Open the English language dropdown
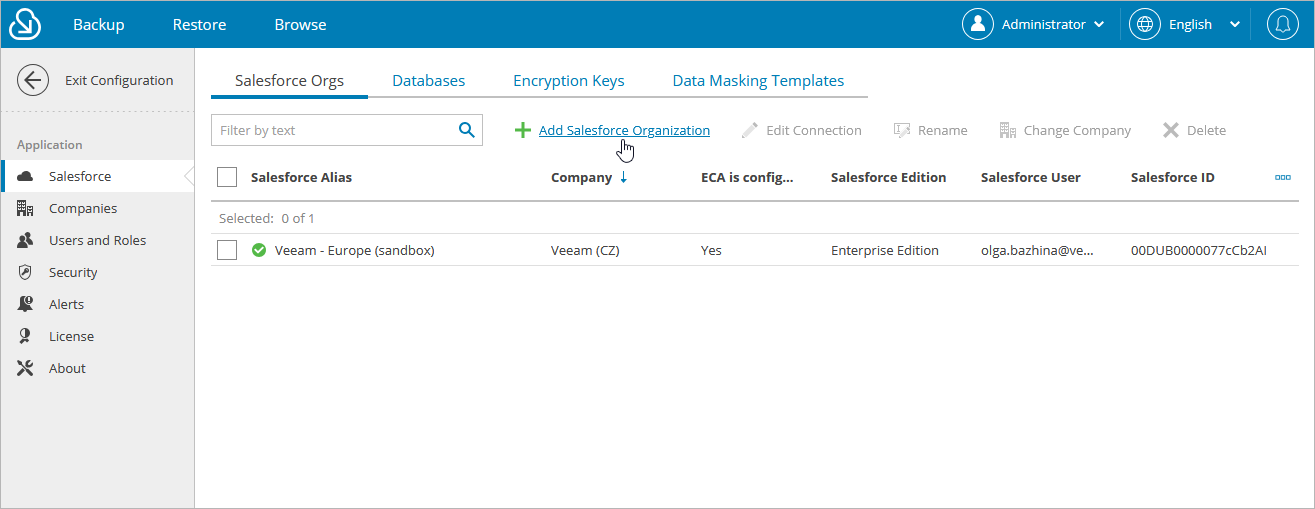Image resolution: width=1315 pixels, height=509 pixels. pyautogui.click(x=1185, y=24)
